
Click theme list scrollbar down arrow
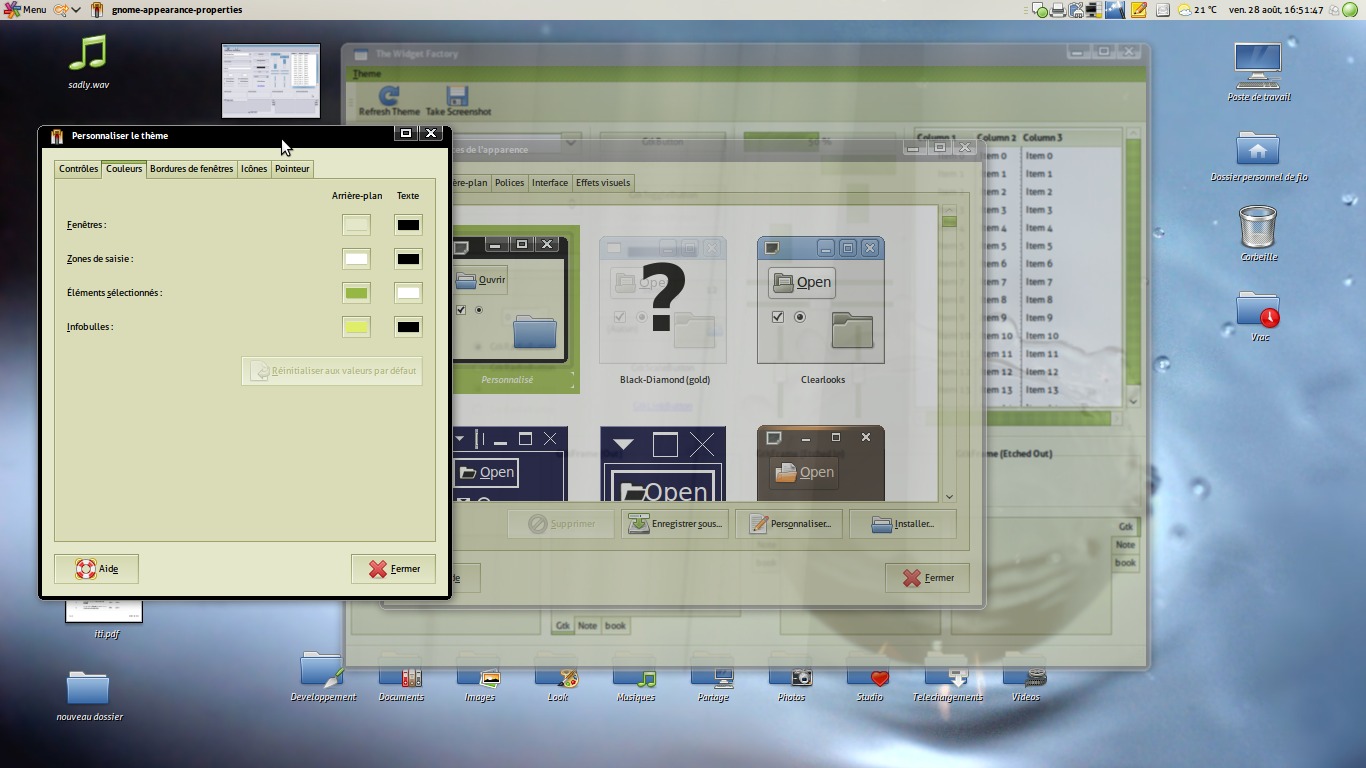pos(949,496)
